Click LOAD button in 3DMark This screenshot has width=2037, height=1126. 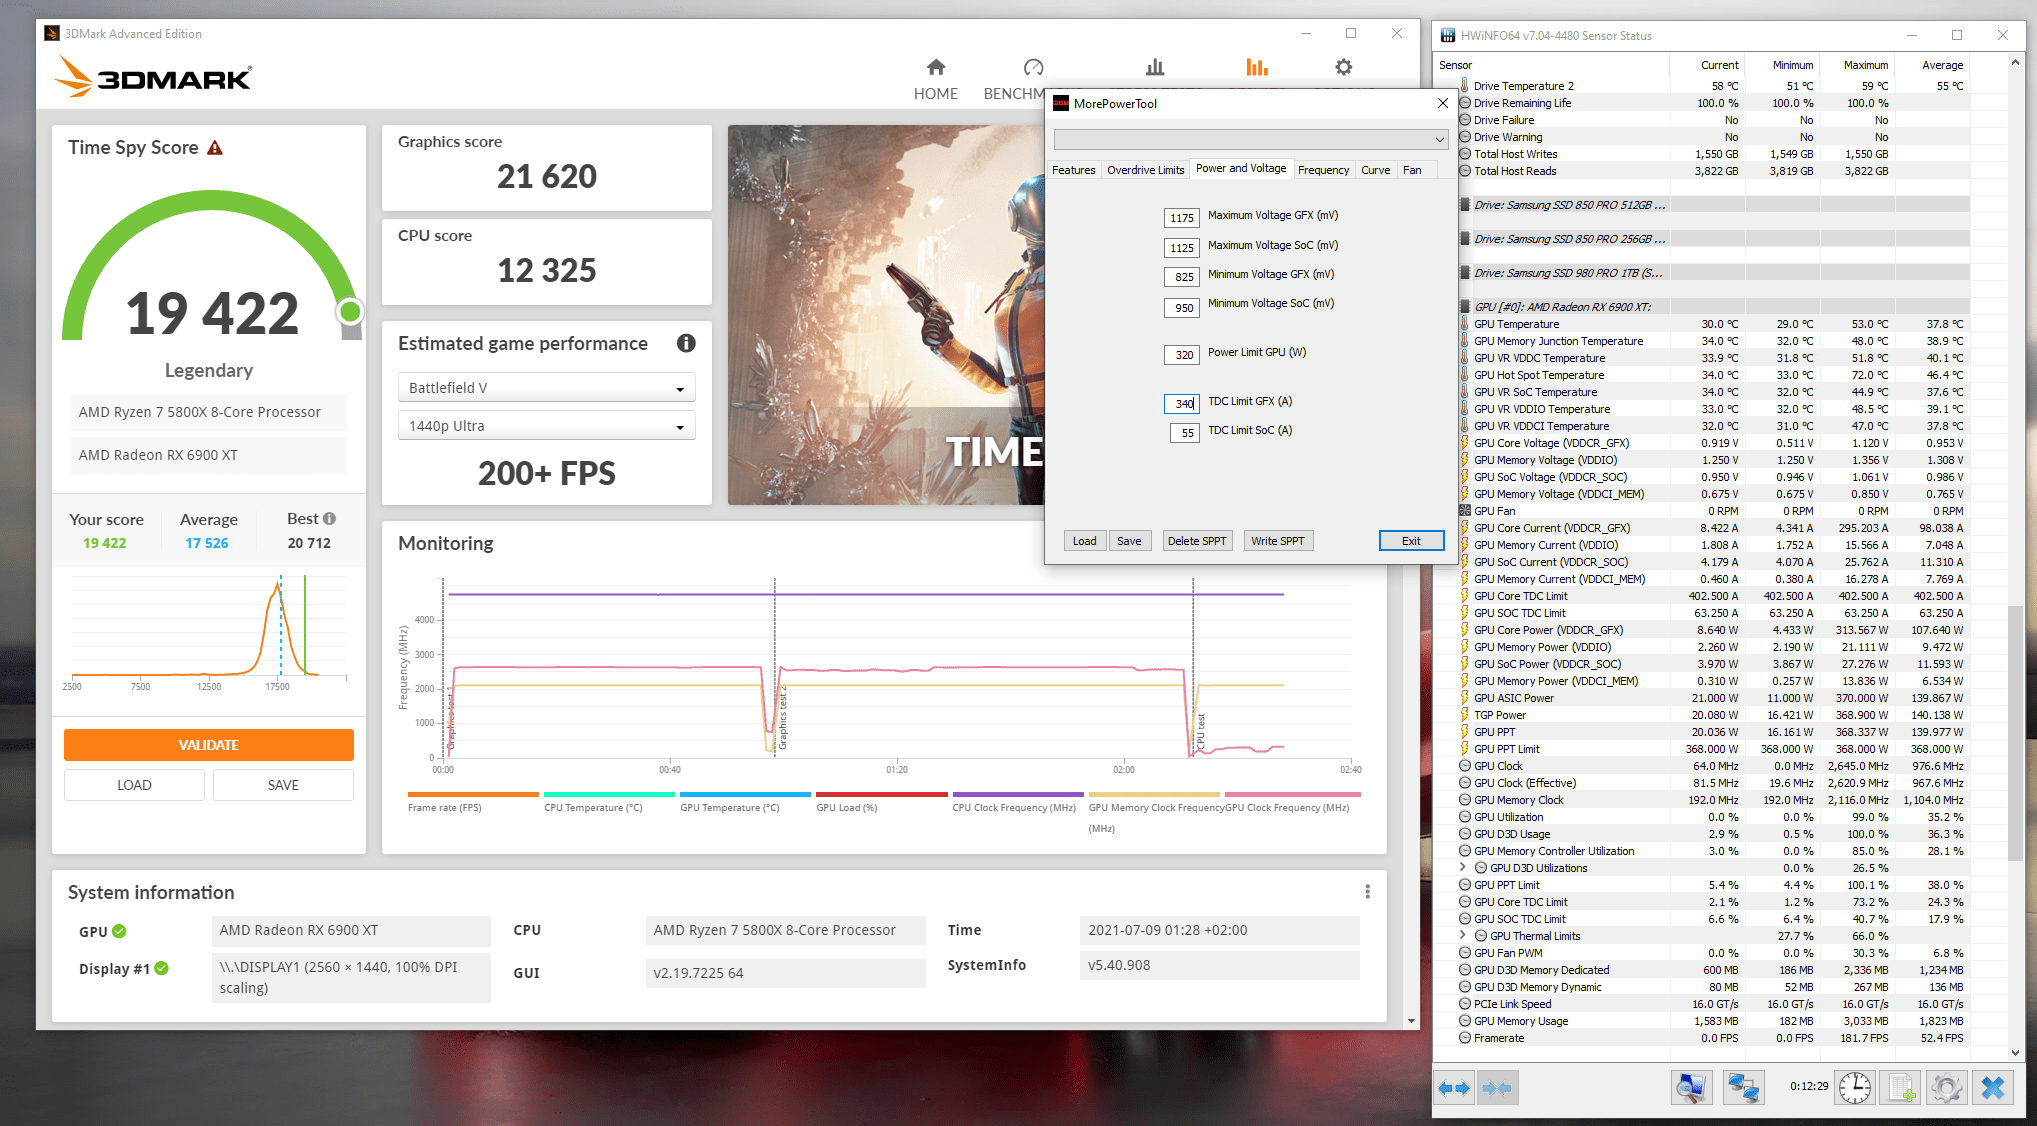coord(134,785)
